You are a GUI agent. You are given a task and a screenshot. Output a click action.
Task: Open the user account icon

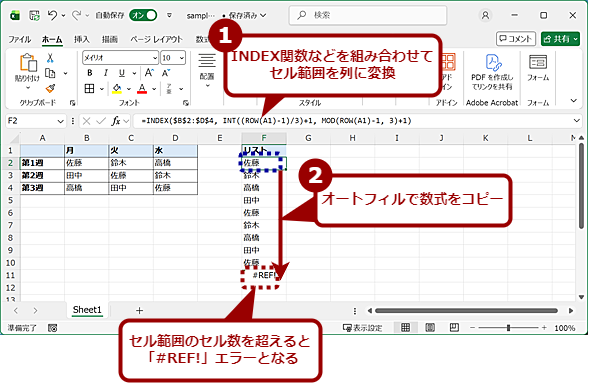pyautogui.click(x=485, y=15)
